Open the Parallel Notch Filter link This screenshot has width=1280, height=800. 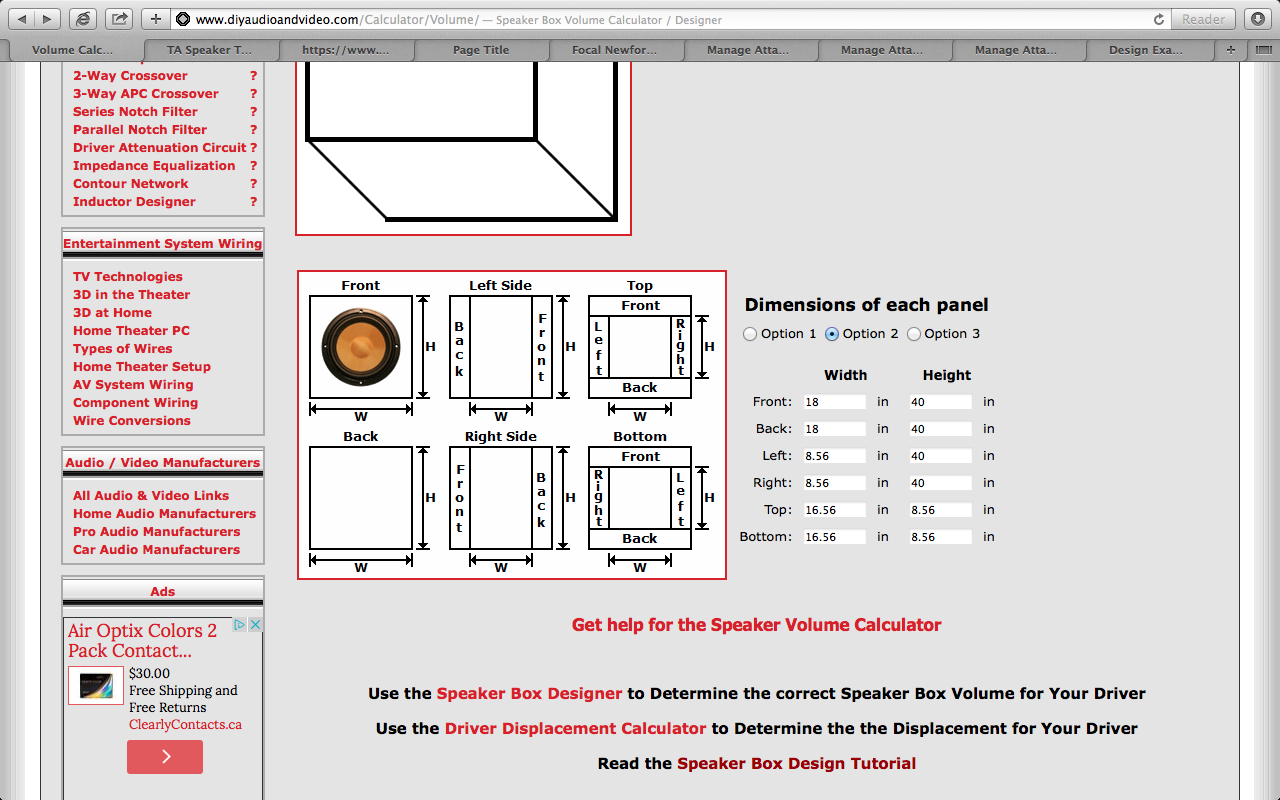(140, 130)
